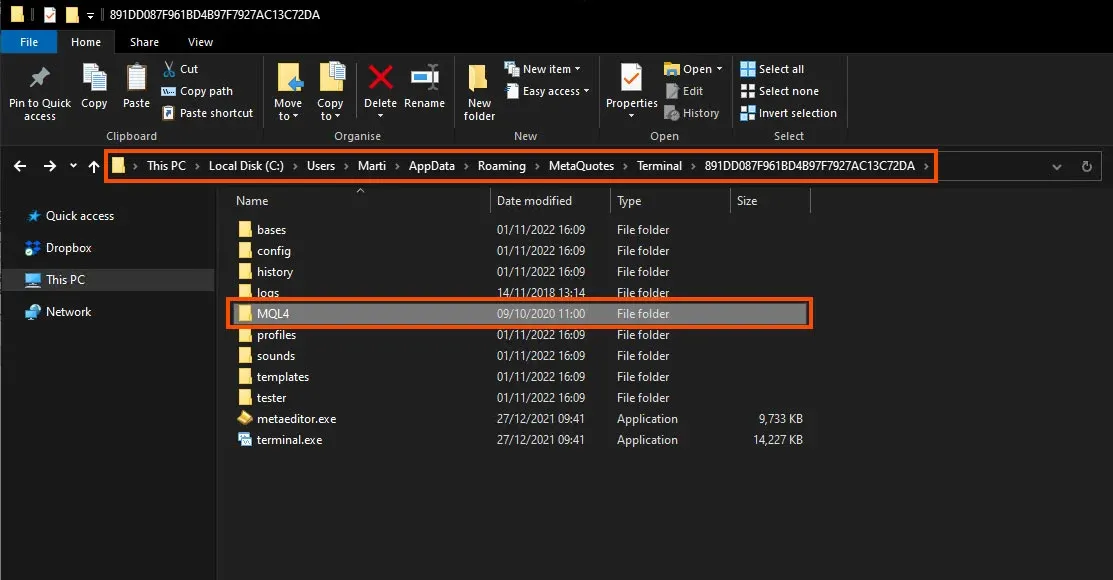The height and width of the screenshot is (580, 1113).
Task: Click the red Delete icon
Action: click(x=380, y=79)
